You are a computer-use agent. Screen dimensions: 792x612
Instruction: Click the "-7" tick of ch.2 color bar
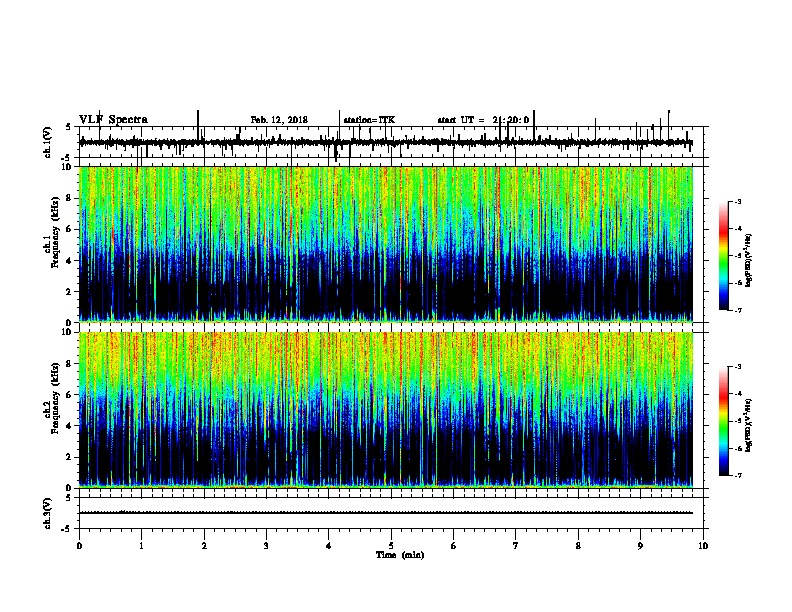pyautogui.click(x=738, y=476)
